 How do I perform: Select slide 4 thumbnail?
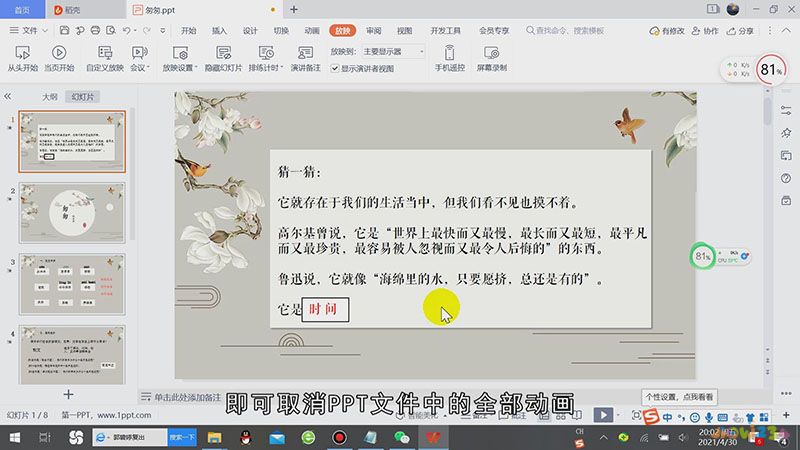(72, 355)
